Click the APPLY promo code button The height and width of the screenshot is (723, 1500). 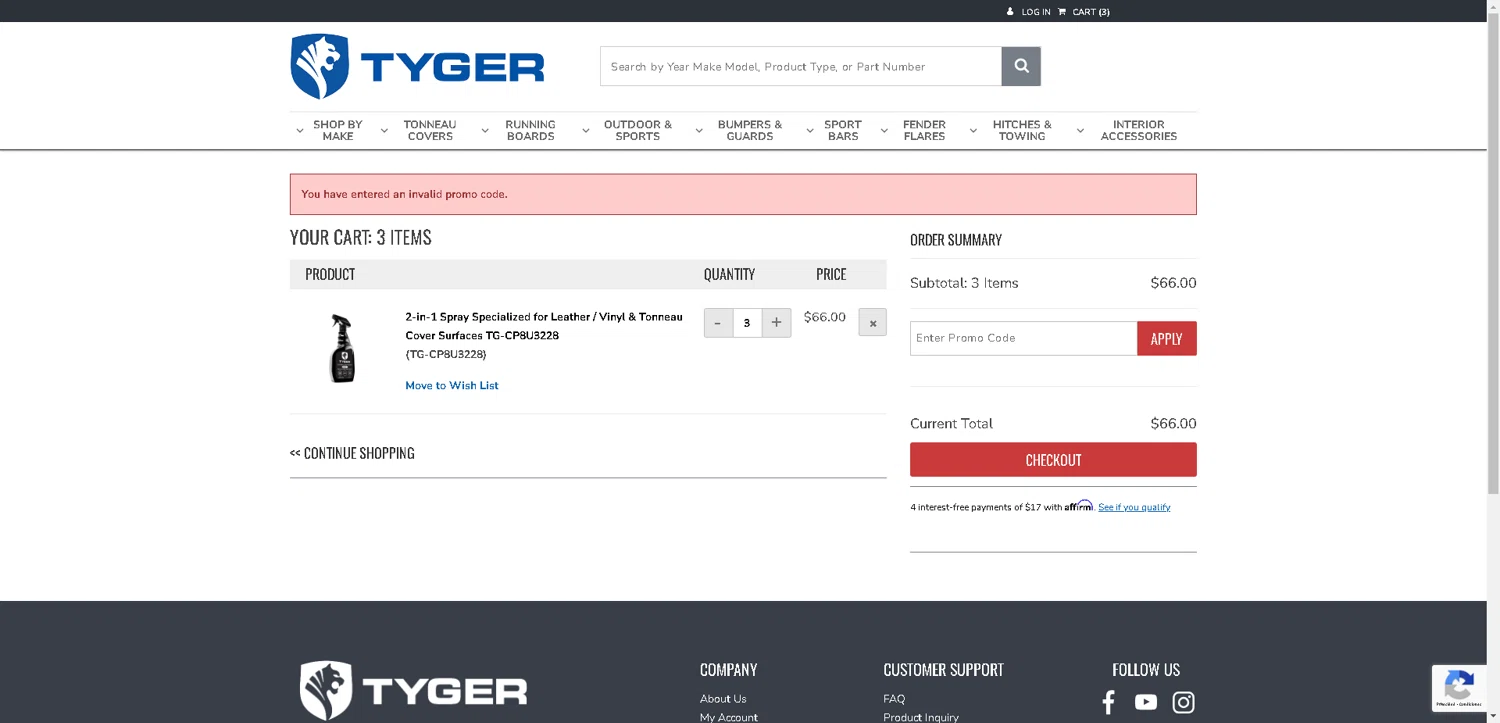(1167, 339)
